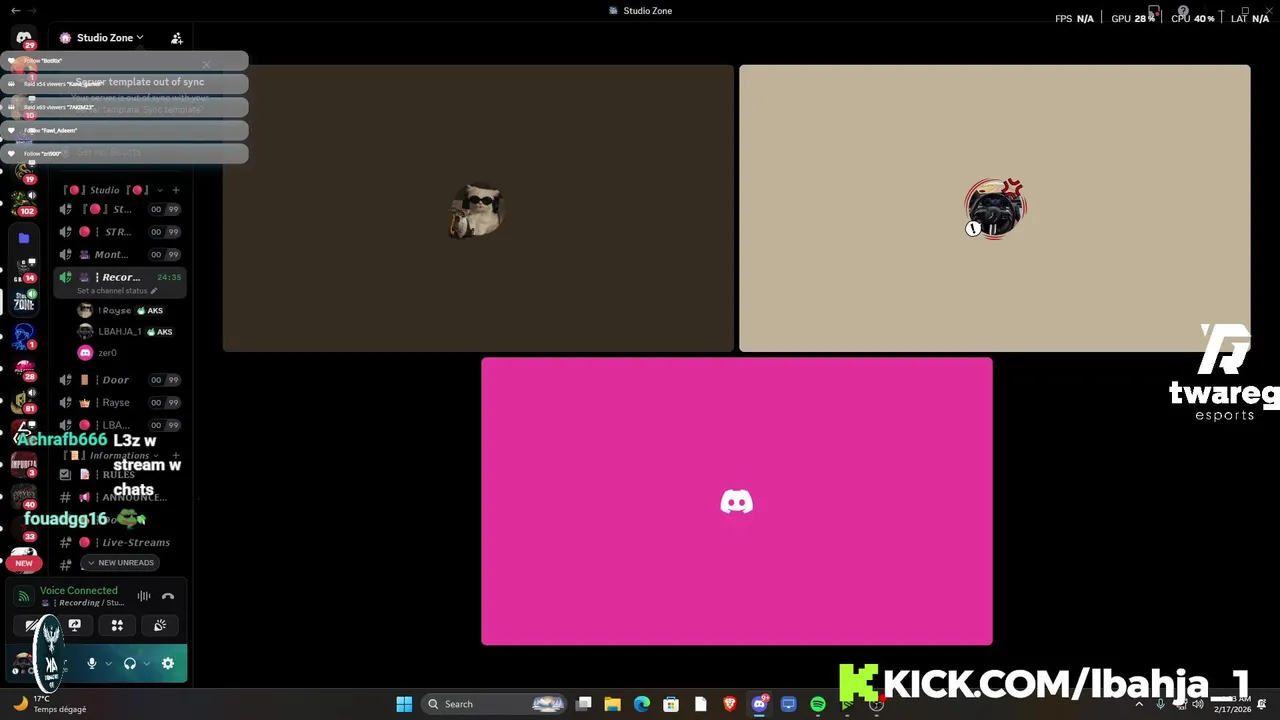1280x720 pixels.
Task: Open Studio Zone server icon in sidebar
Action: 24,301
